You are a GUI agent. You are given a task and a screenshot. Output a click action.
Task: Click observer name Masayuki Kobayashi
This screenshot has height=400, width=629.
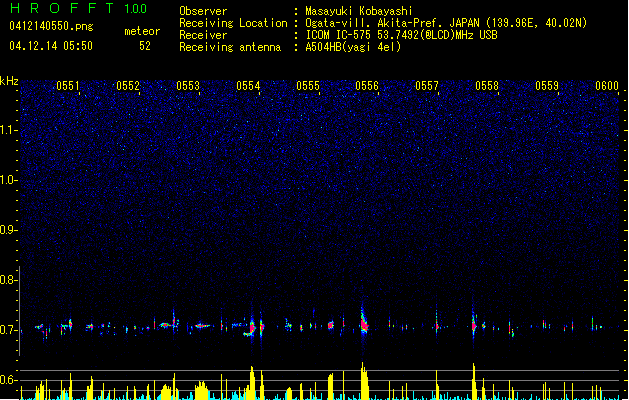[x=359, y=11]
